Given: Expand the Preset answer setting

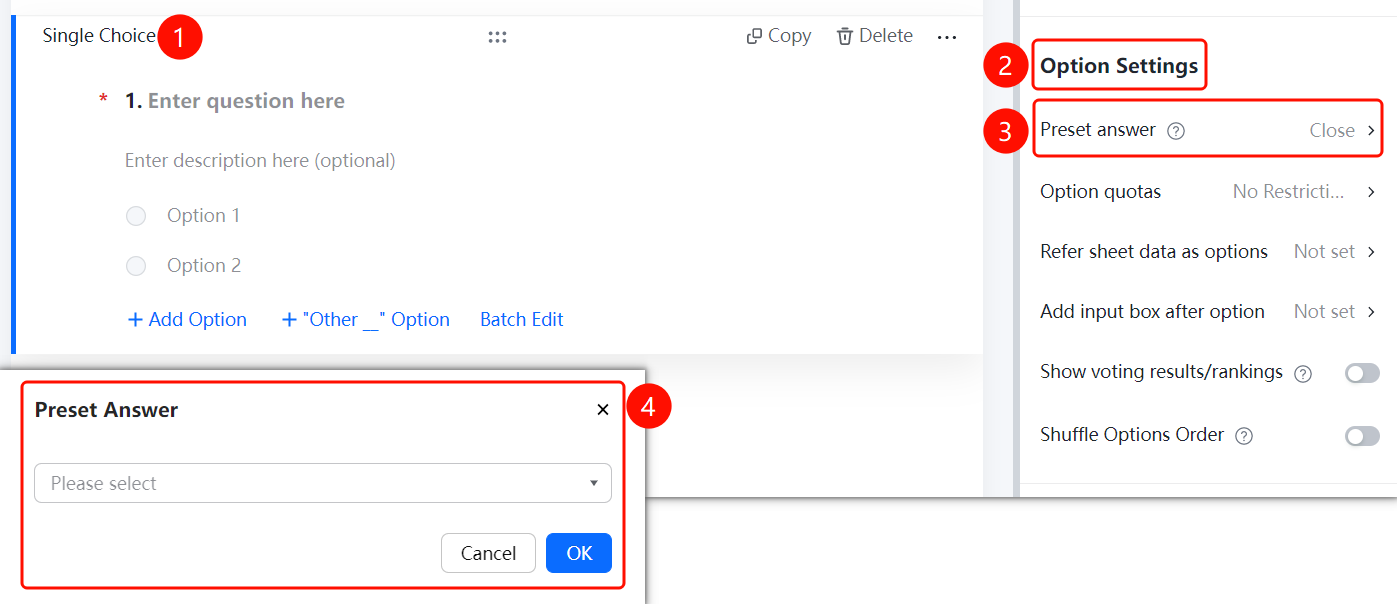Looking at the screenshot, I should point(1208,130).
